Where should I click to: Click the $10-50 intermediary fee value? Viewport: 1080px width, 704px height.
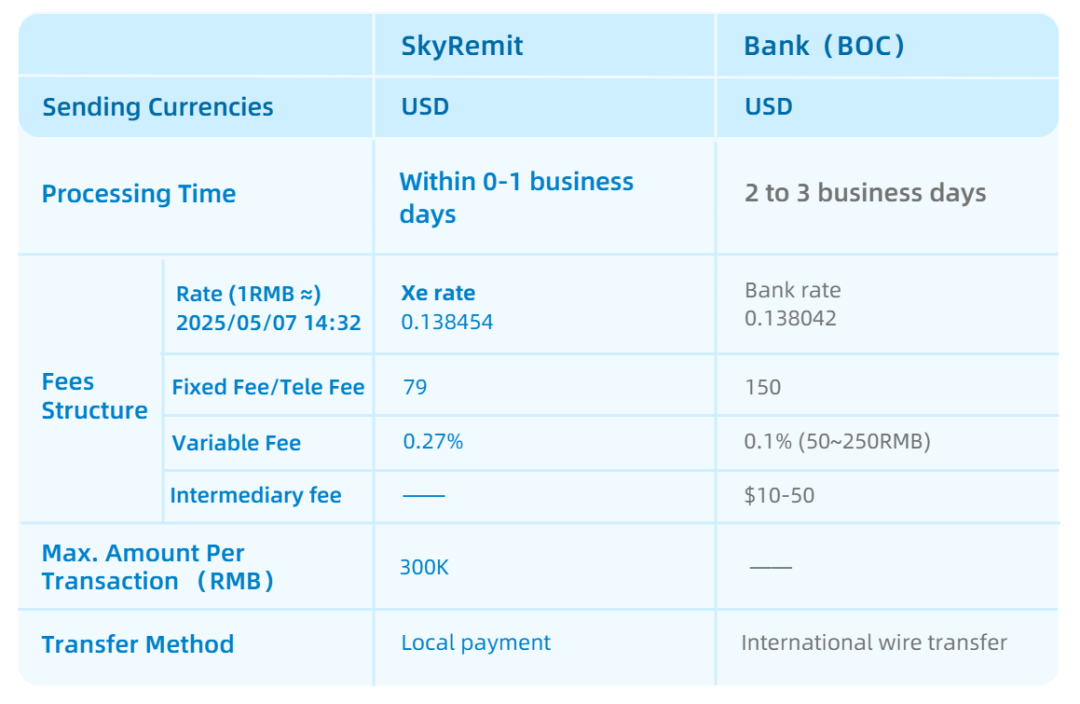(x=779, y=495)
